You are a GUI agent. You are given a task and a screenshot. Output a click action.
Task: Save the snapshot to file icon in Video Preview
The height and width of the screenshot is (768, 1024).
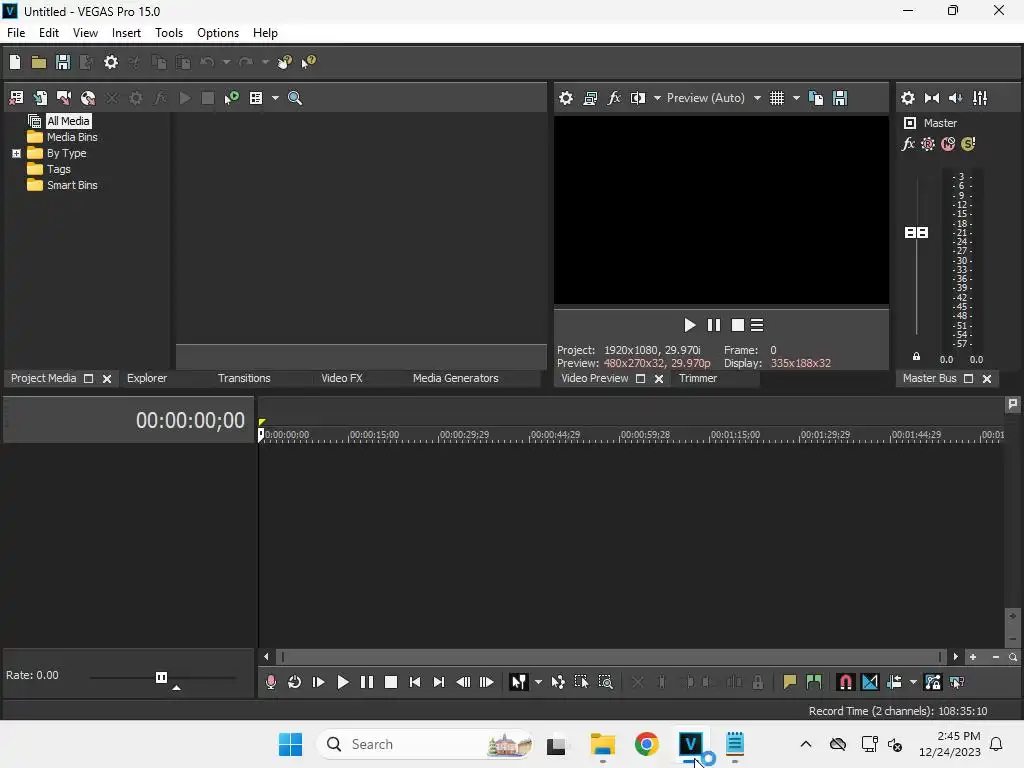click(x=840, y=98)
